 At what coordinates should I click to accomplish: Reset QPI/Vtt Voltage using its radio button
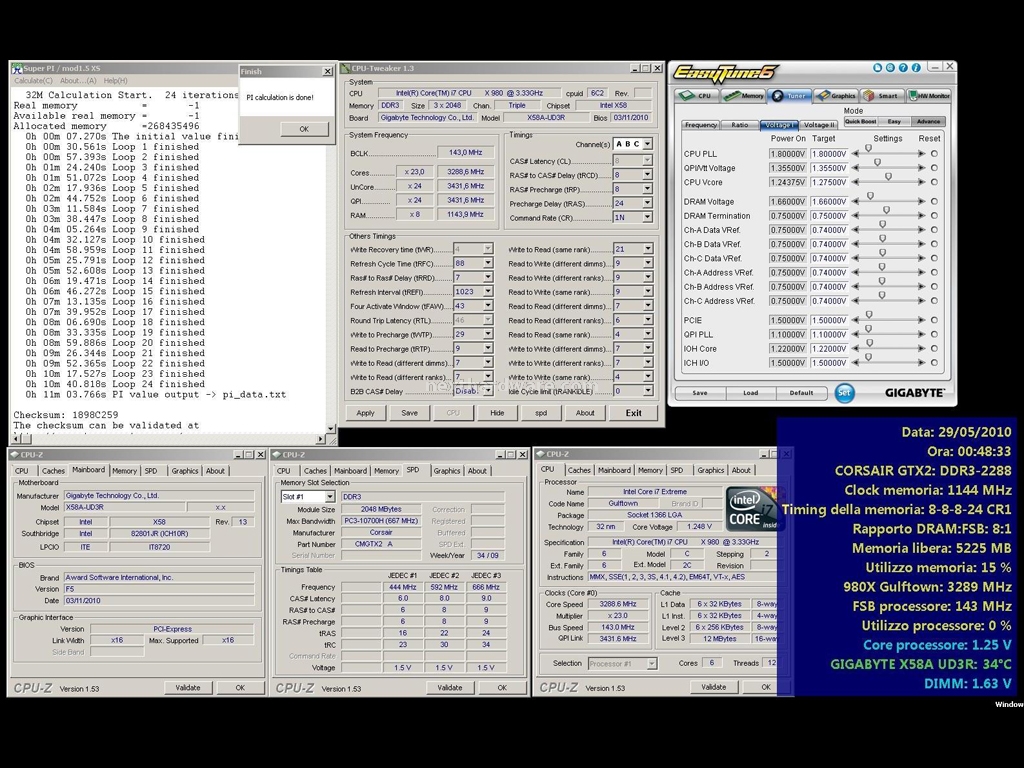tap(935, 168)
